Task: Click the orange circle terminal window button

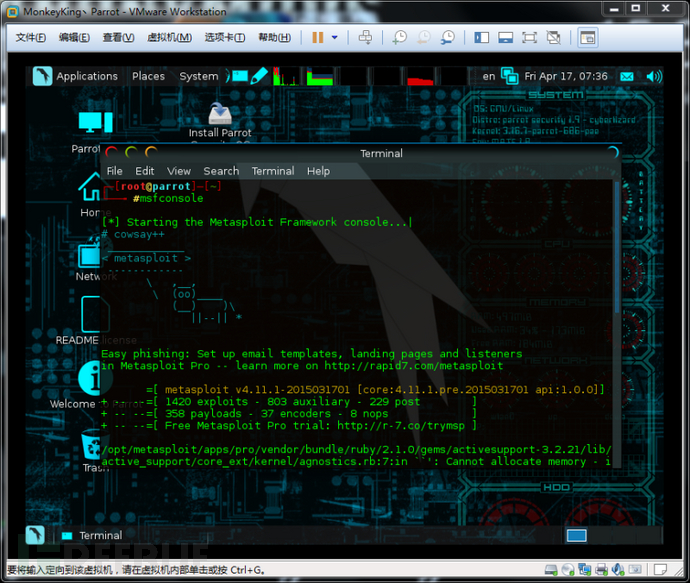Action: click(151, 152)
